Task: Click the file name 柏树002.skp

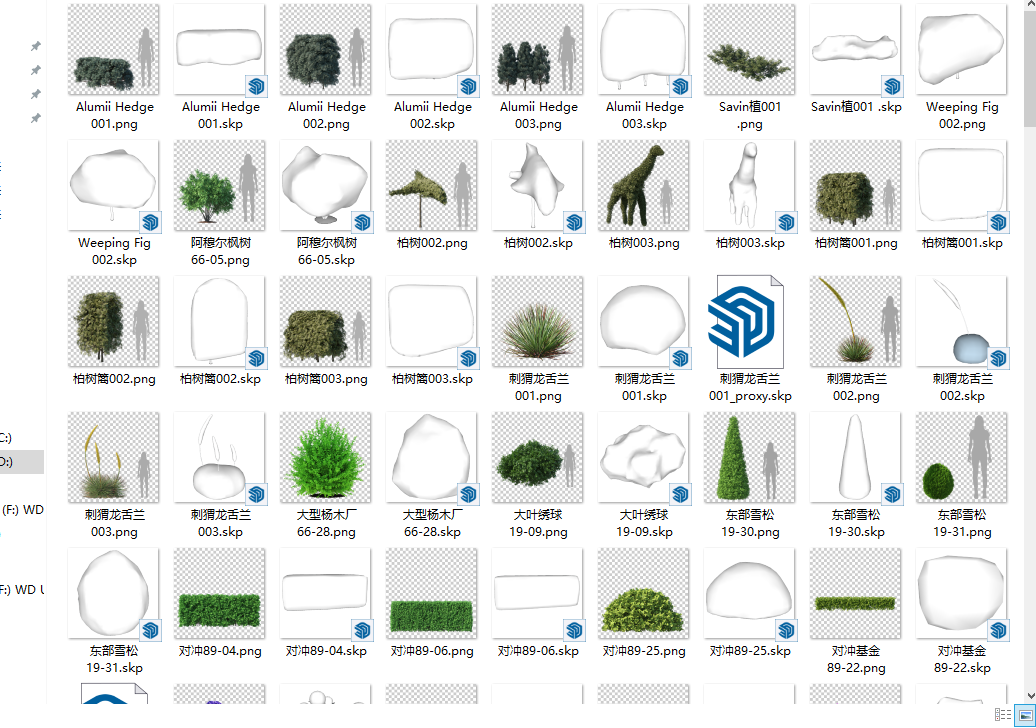Action: pyautogui.click(x=538, y=243)
